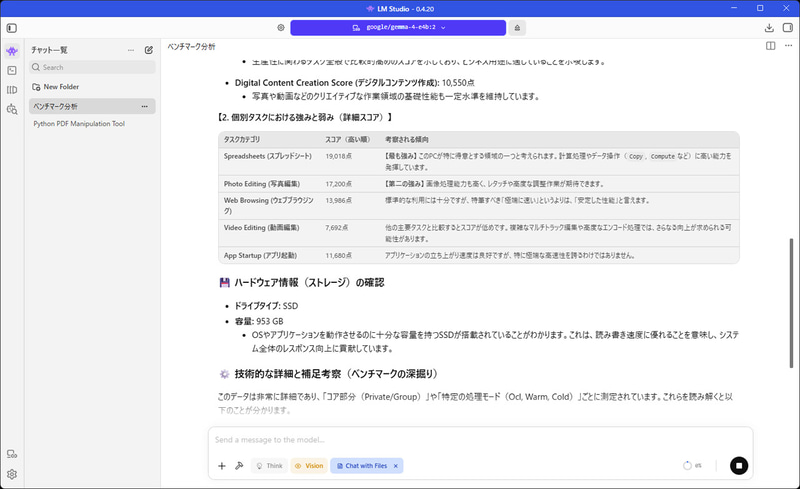Viewport: 800px width, 489px height.
Task: Open the google/gemma-4-e4b model selector
Action: pyautogui.click(x=398, y=28)
